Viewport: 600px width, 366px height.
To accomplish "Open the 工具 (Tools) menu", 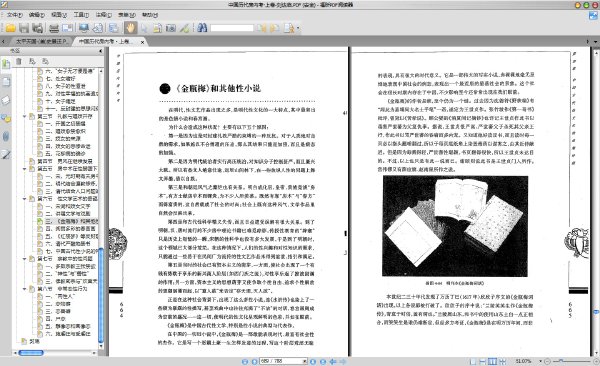I will click(81, 15).
